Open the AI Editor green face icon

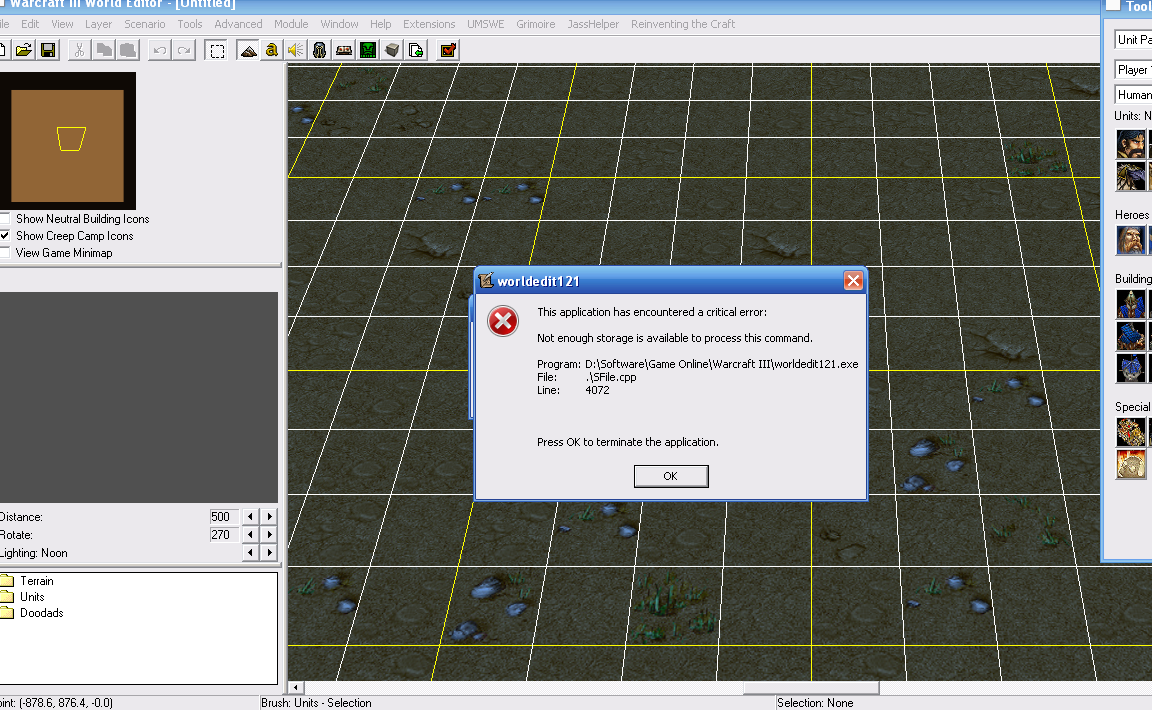368,50
